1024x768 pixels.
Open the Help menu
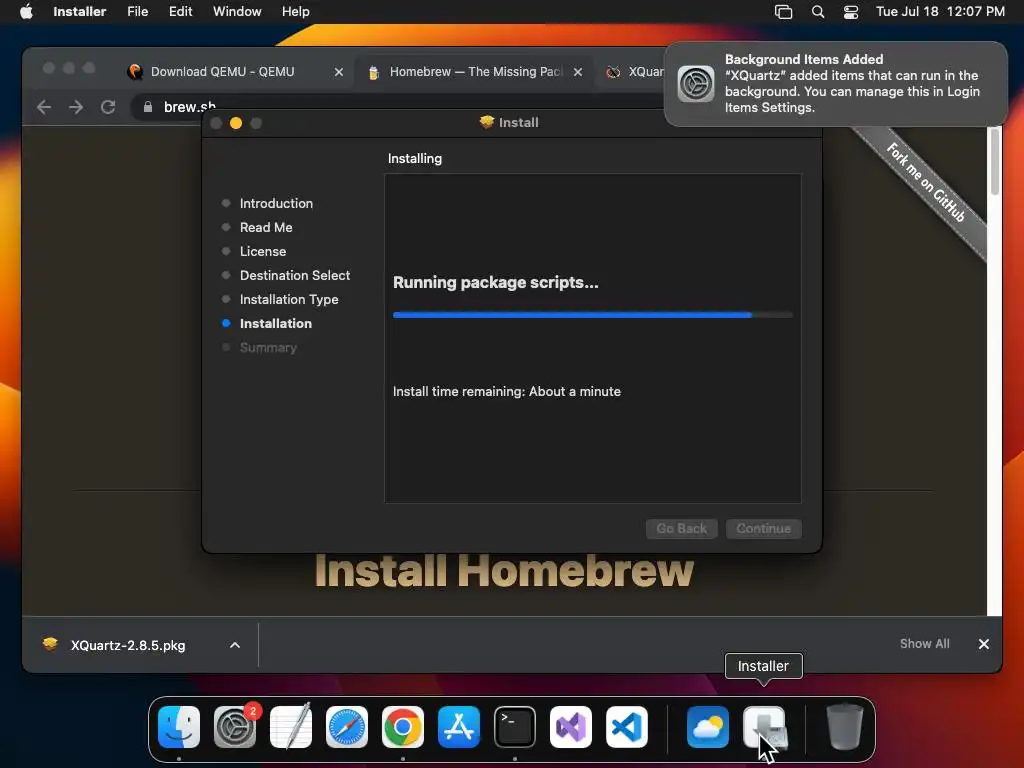(295, 12)
